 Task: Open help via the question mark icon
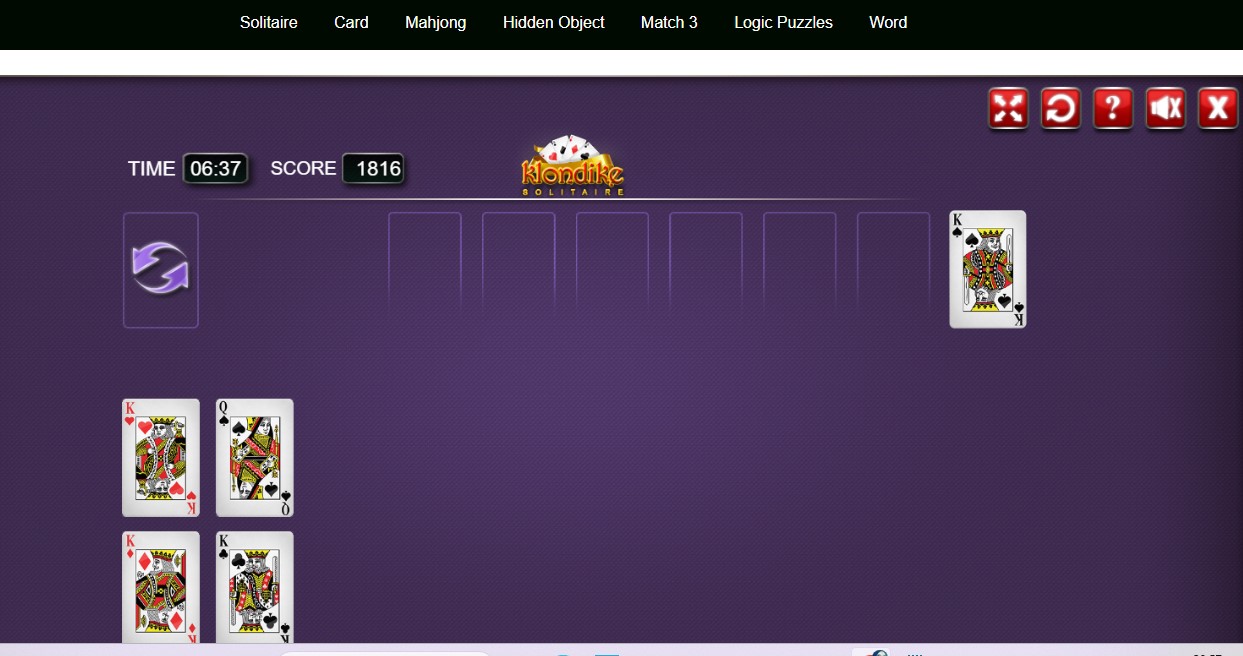pos(1113,108)
